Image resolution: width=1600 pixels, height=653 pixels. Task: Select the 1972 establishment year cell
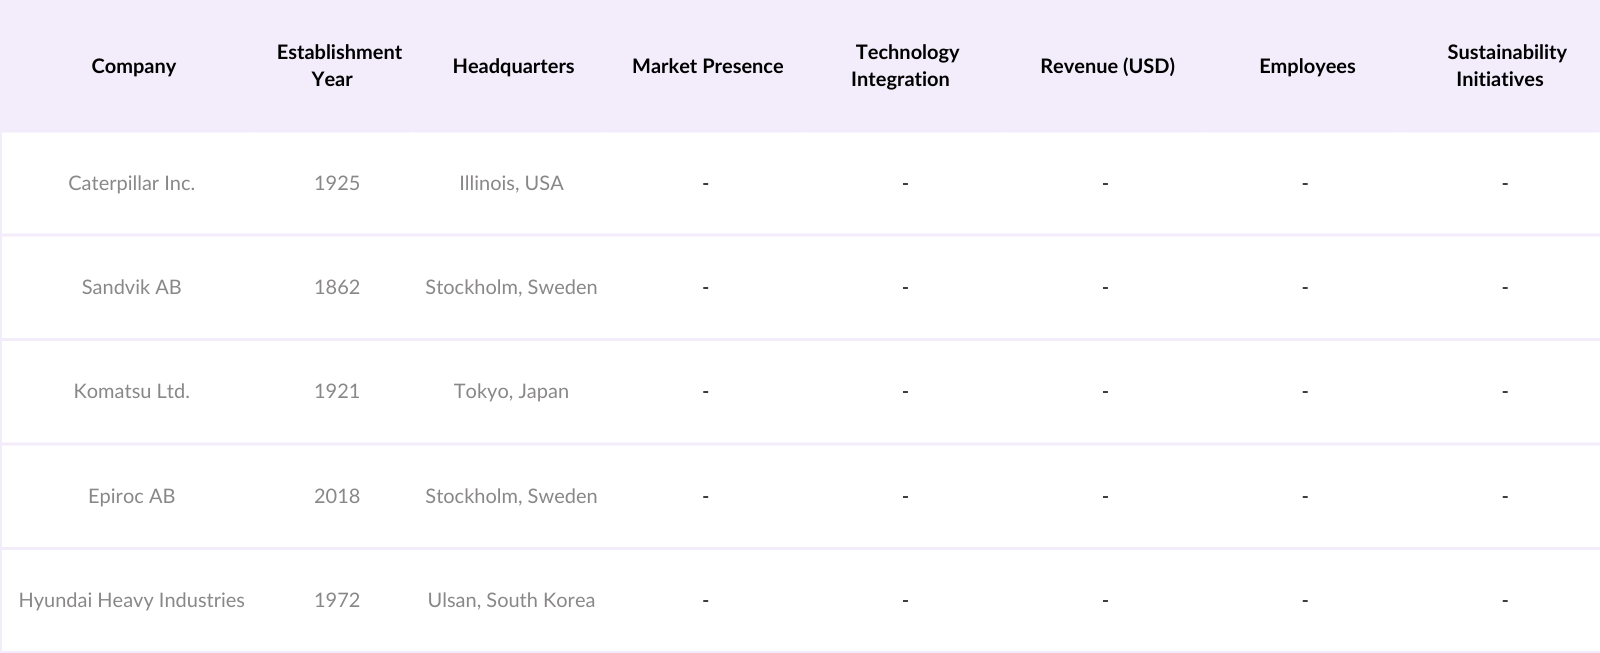point(337,600)
